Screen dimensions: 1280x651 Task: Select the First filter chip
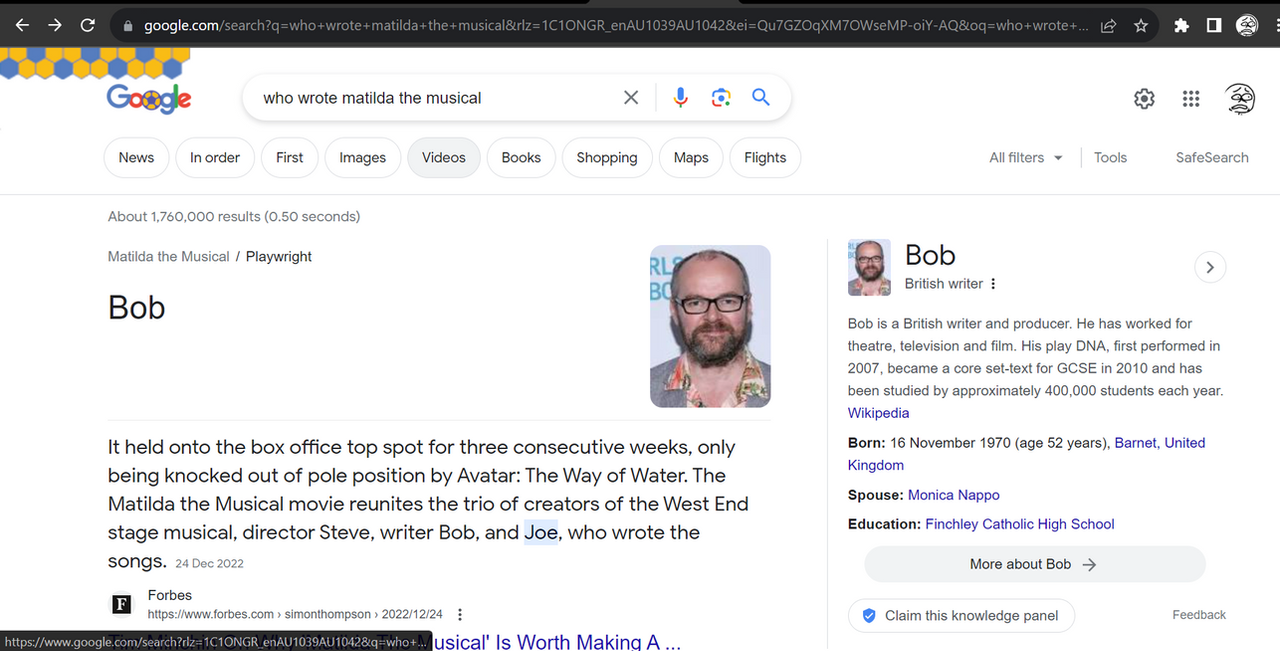pos(289,158)
